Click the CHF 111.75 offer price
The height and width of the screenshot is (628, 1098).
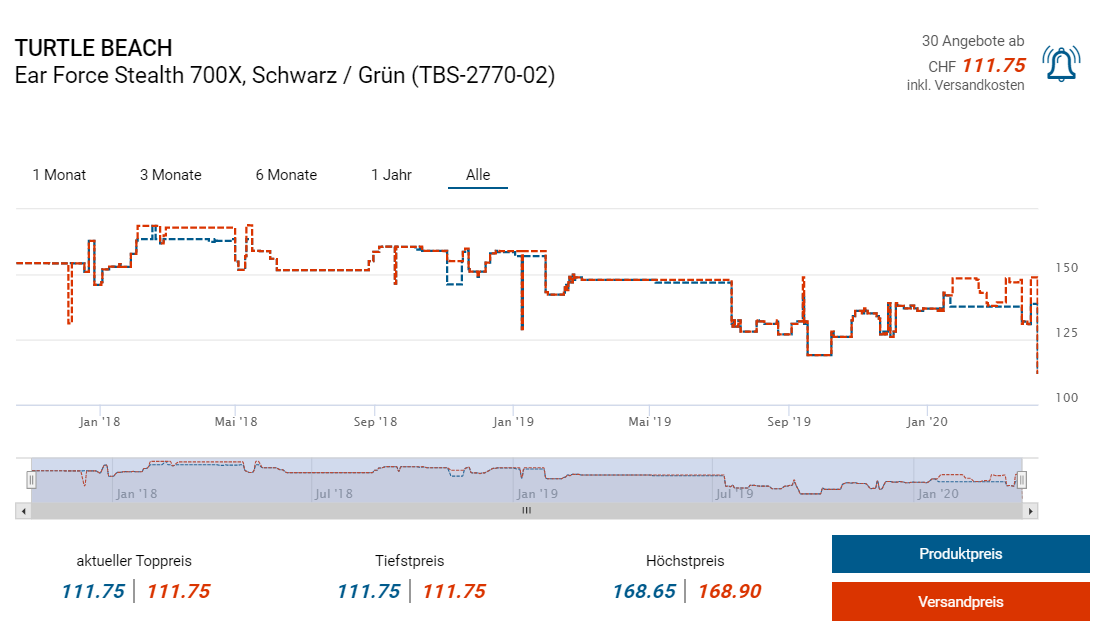[992, 66]
